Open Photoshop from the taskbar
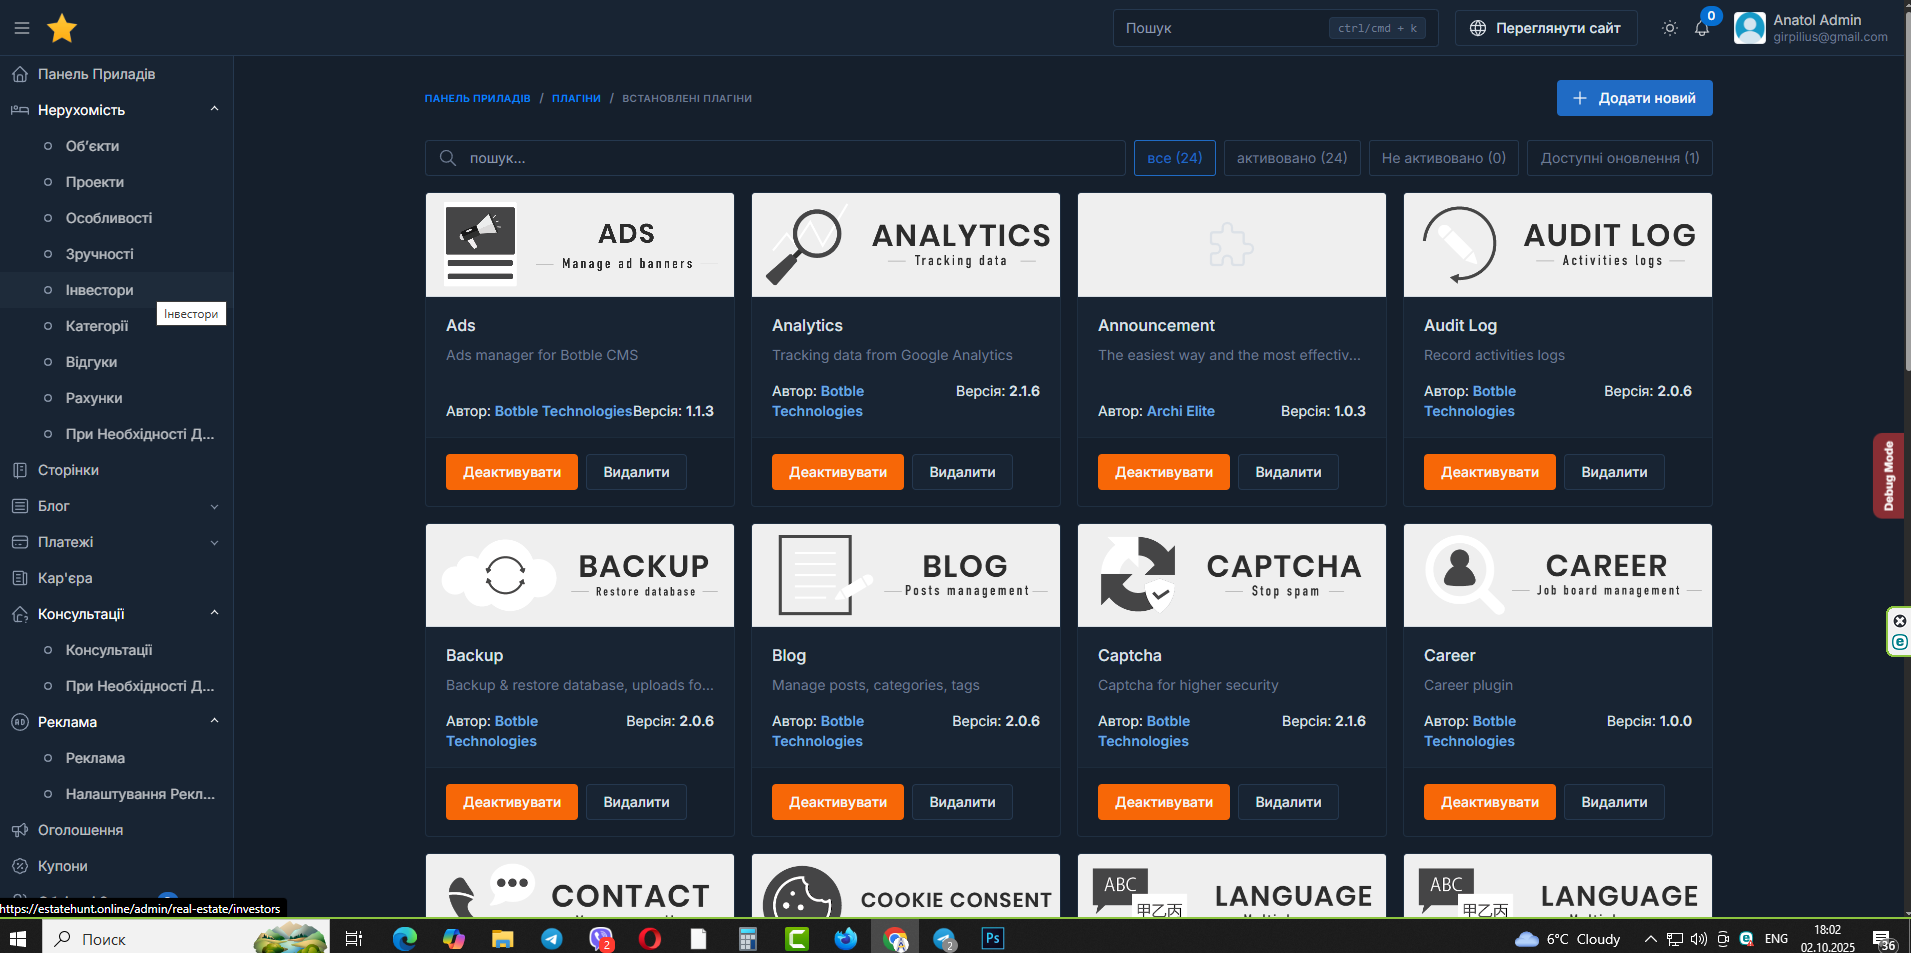 click(992, 938)
